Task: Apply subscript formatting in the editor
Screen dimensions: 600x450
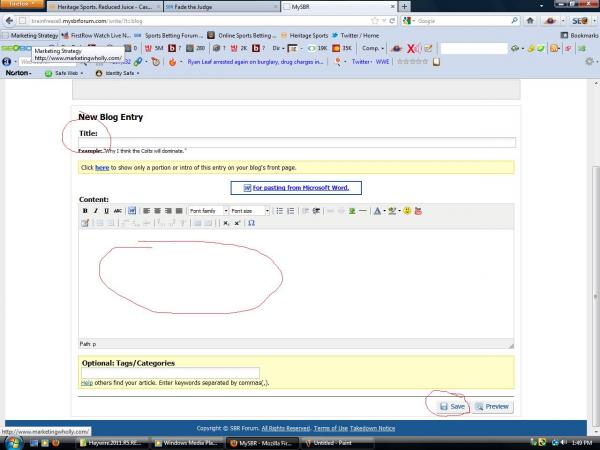Action: (226, 223)
